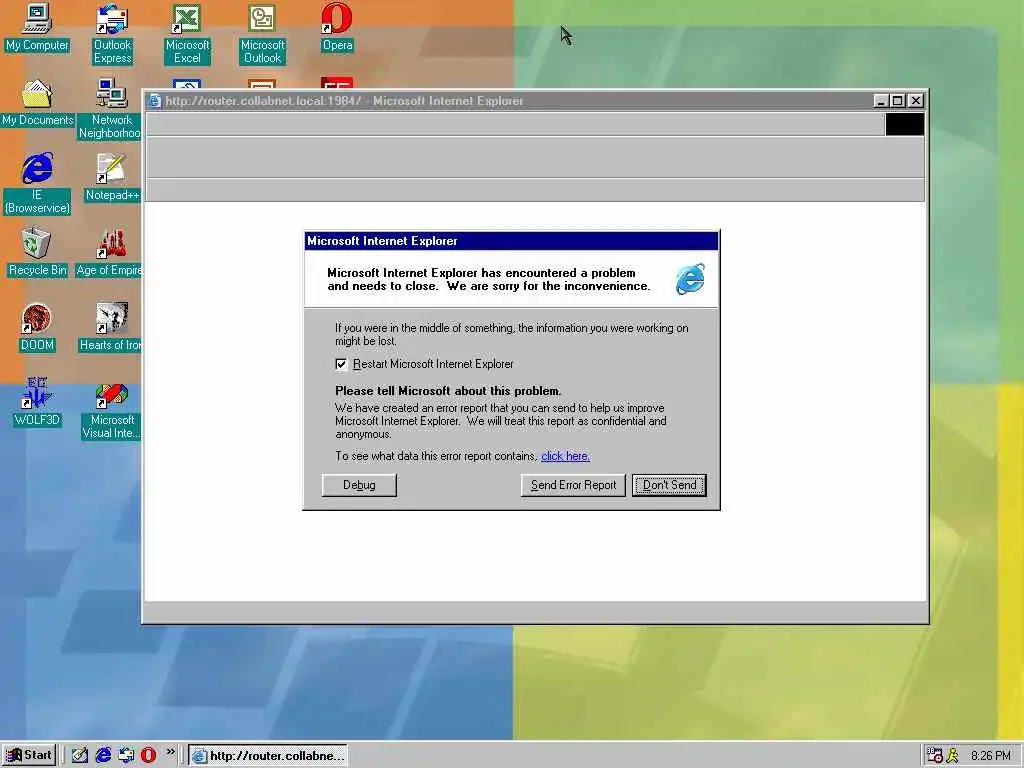1024x768 pixels.
Task: Select the IE (Browservice) desktop icon
Action: (37, 183)
